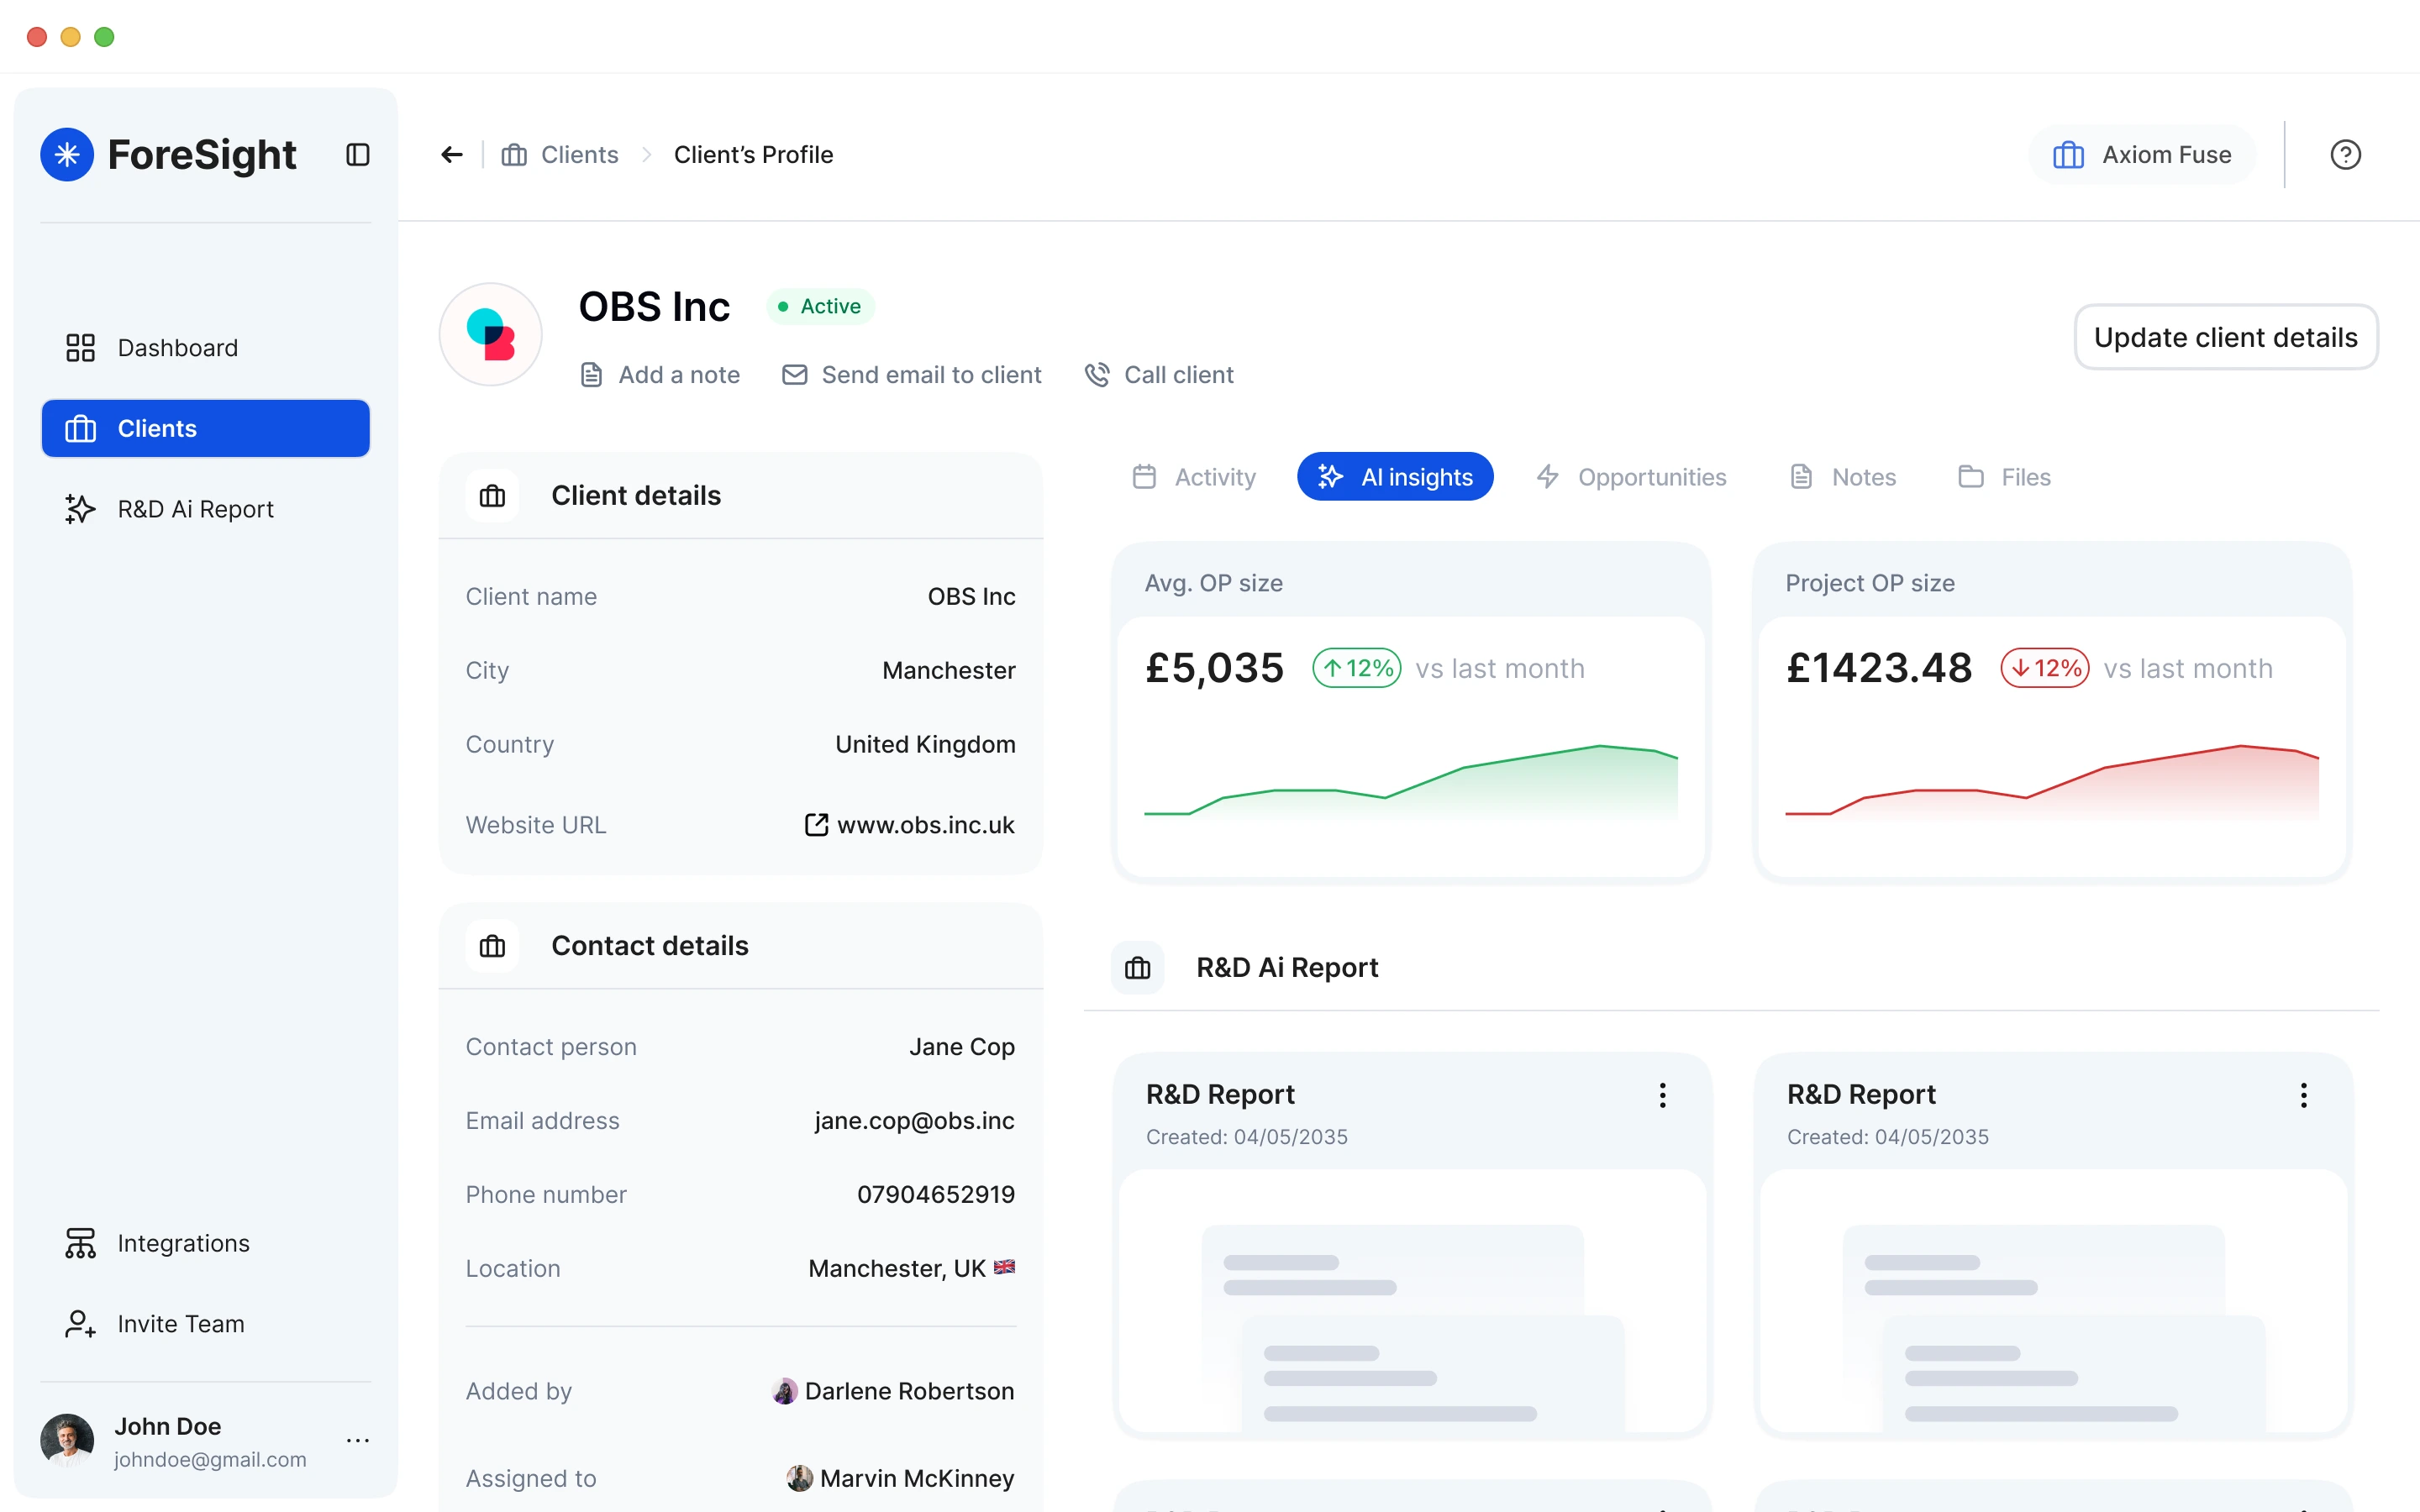Screen dimensions: 2420x1512
Task: Open Integrations icon in sidebar
Action: tap(80, 1242)
